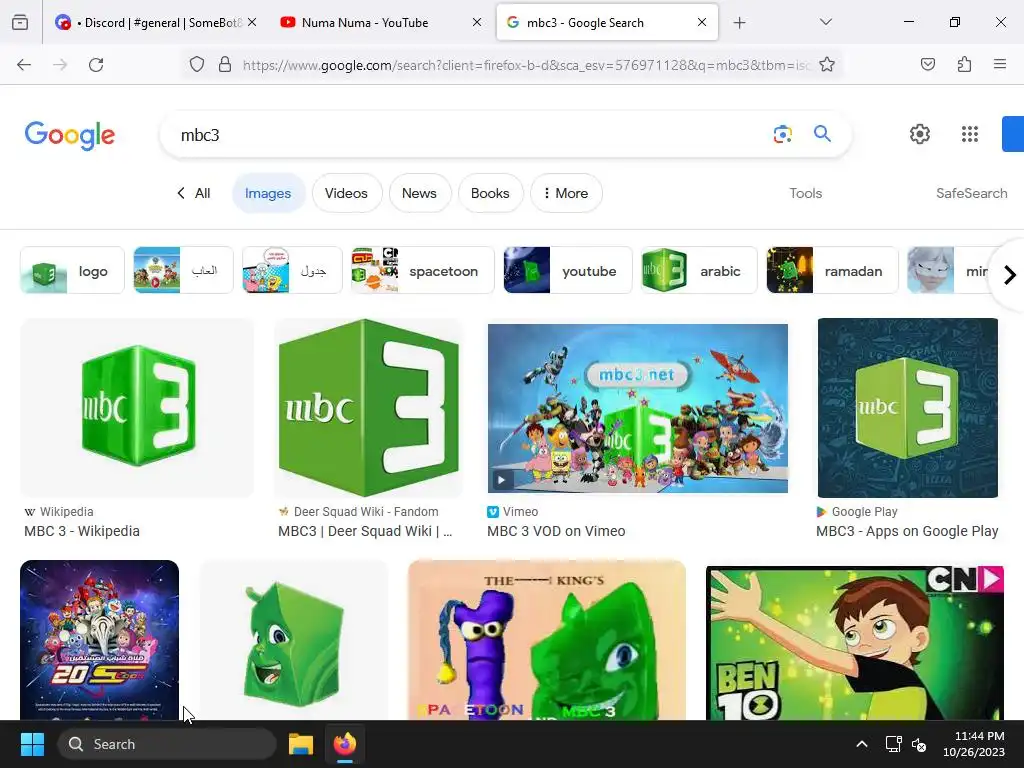1024x768 pixels.
Task: Open the Google apps grid
Action: point(970,134)
